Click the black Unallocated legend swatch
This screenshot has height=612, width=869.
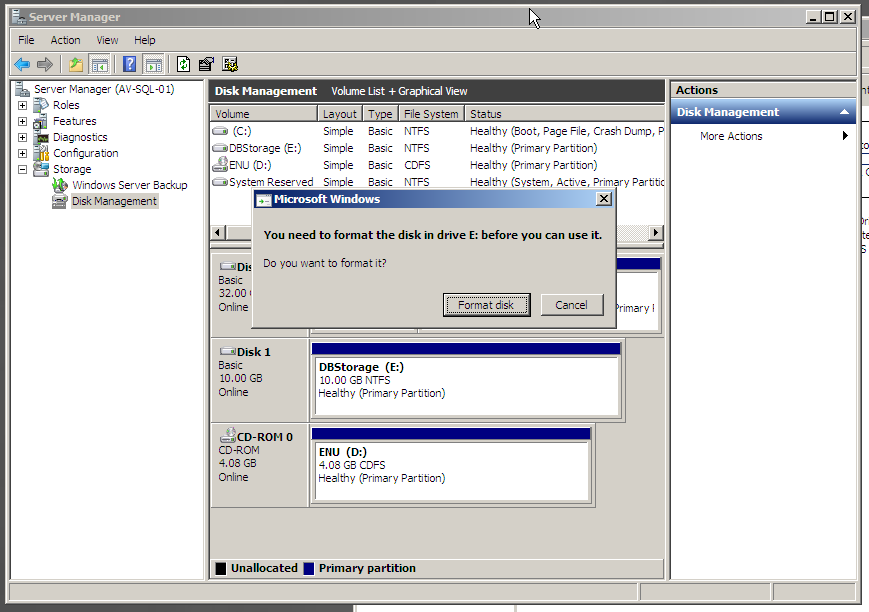[221, 568]
